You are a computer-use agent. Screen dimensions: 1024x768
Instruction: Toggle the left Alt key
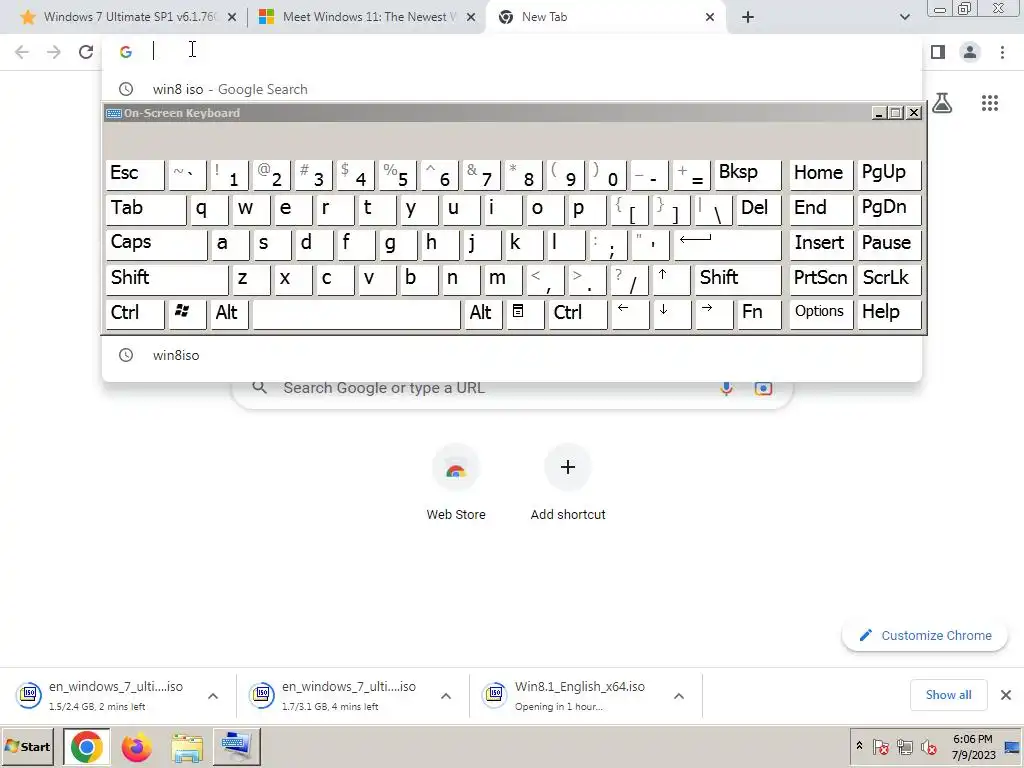(229, 314)
